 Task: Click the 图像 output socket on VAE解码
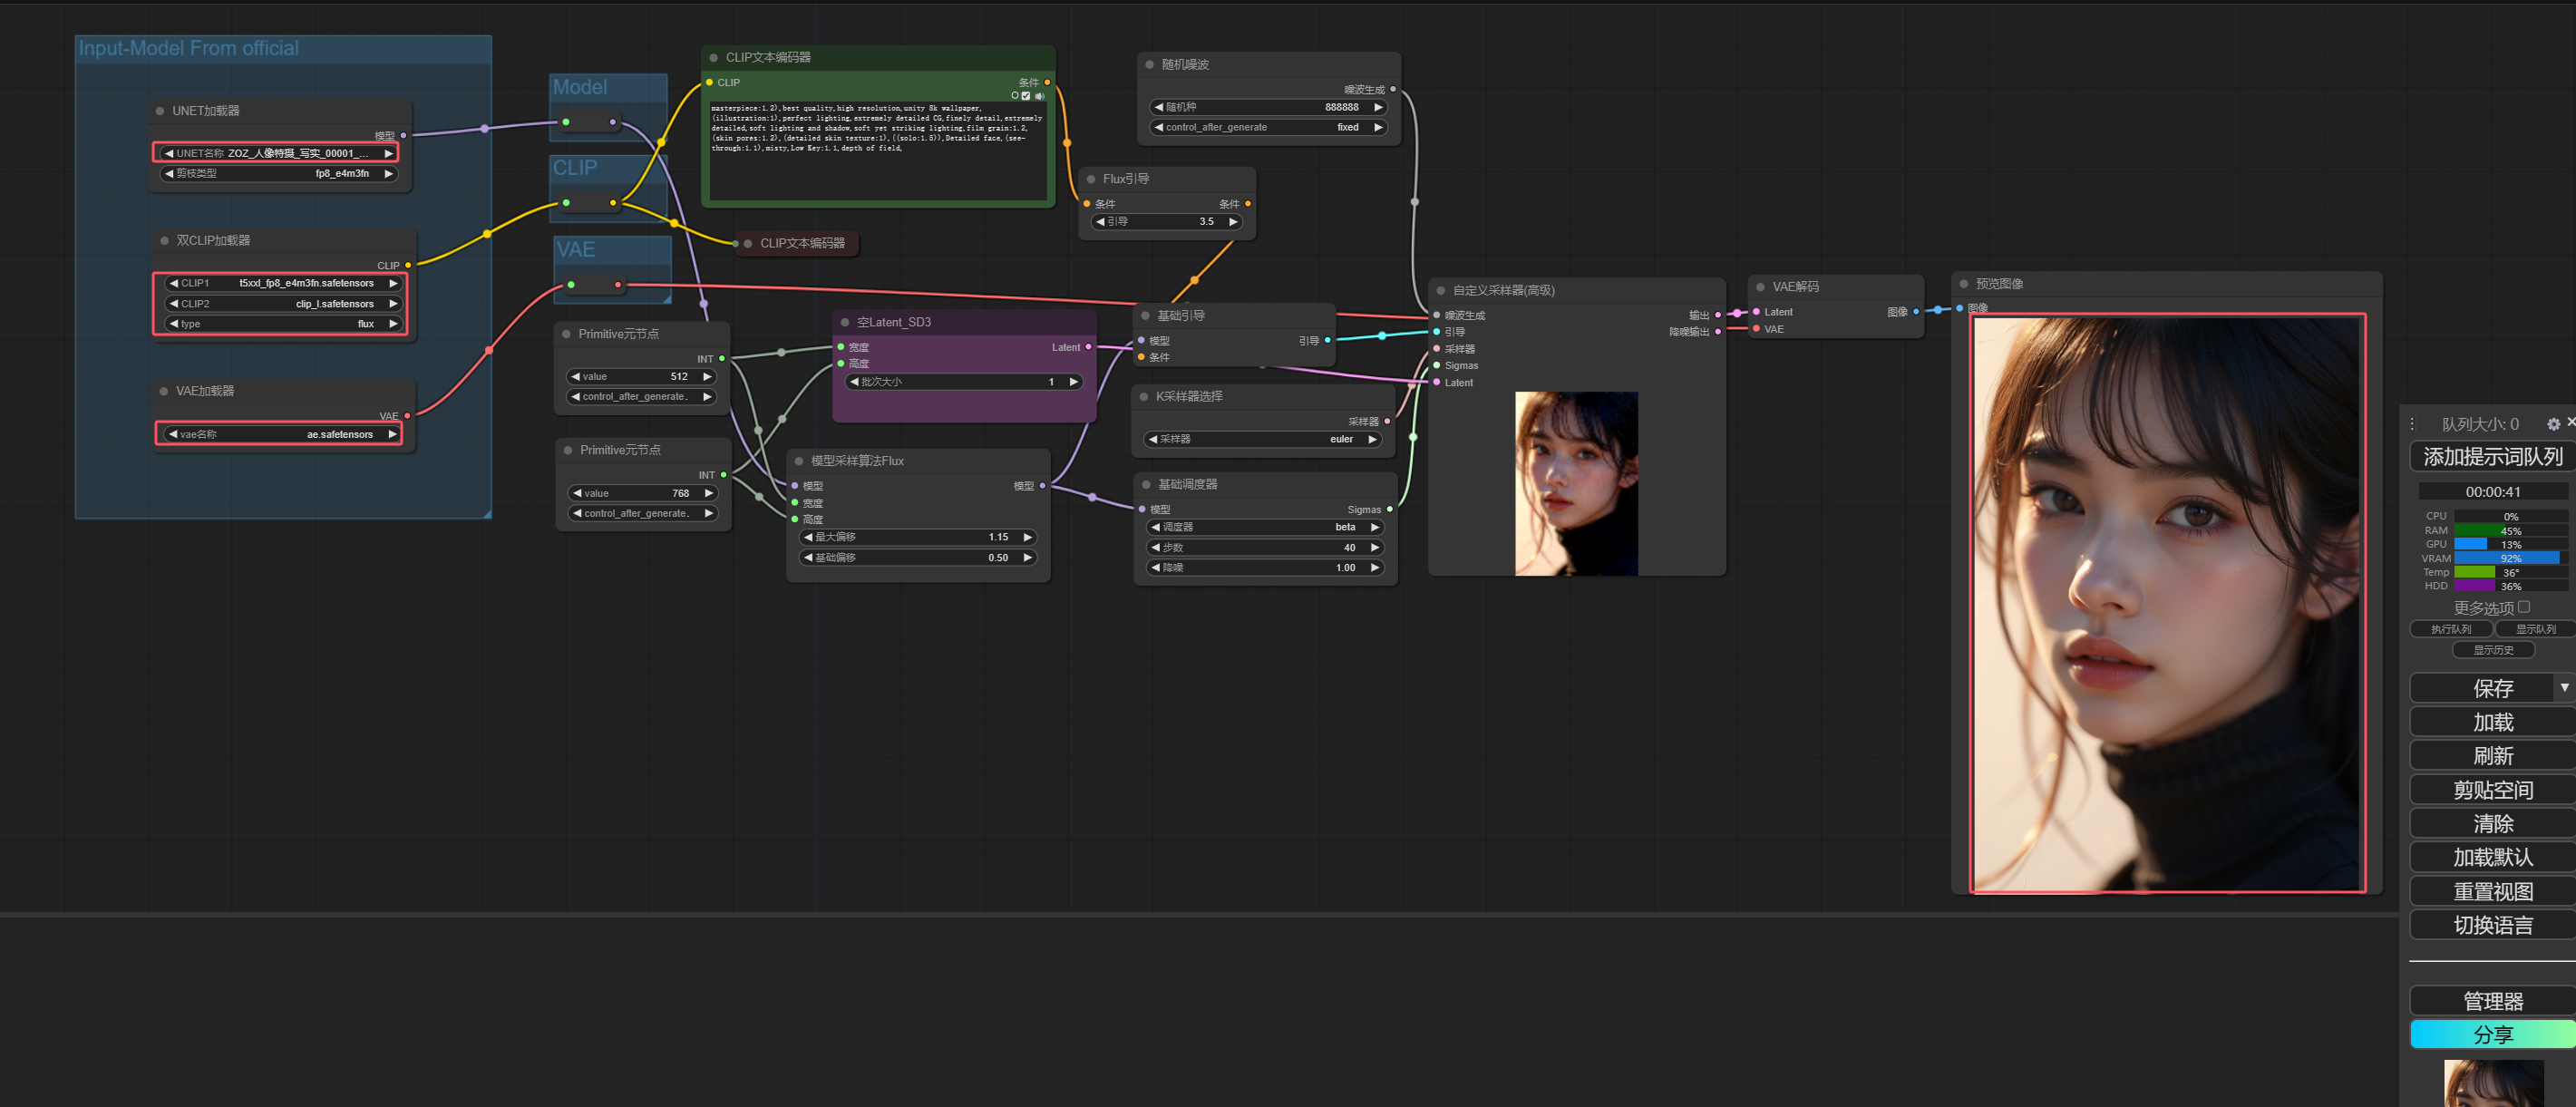click(x=1916, y=312)
